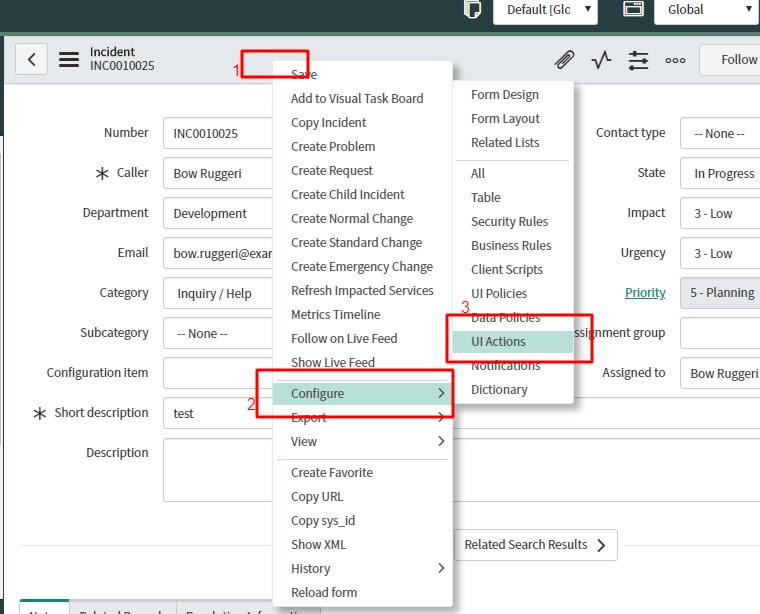Image resolution: width=760 pixels, height=614 pixels.
Task: Expand Related Search Results
Action: tap(536, 545)
